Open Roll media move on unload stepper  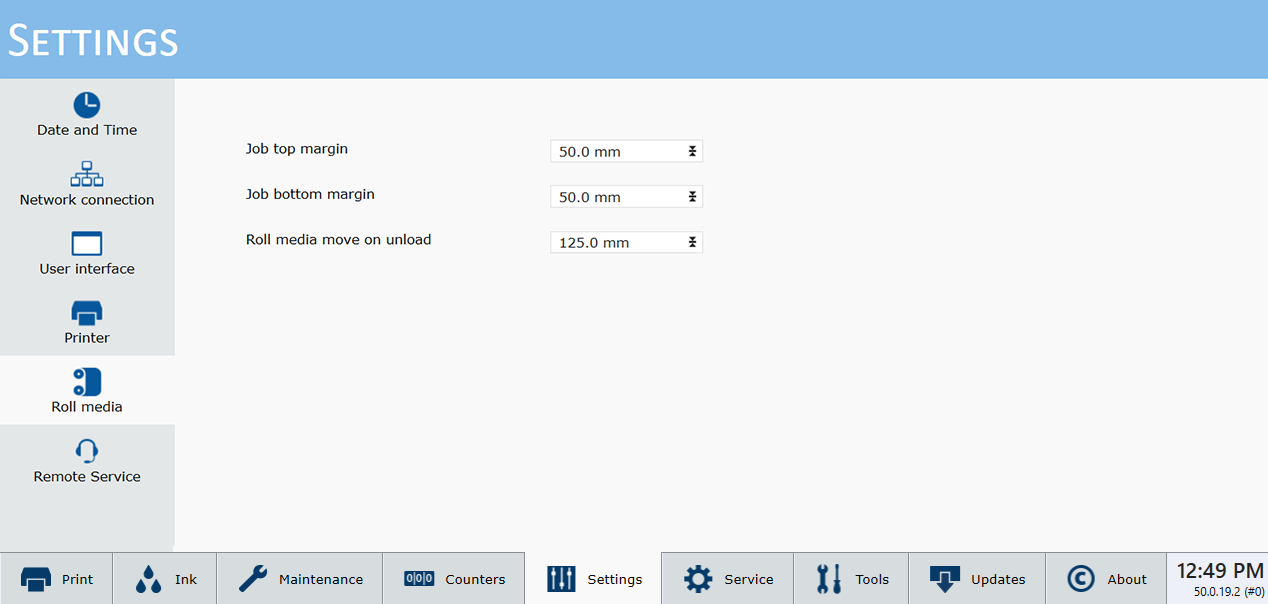(x=691, y=243)
